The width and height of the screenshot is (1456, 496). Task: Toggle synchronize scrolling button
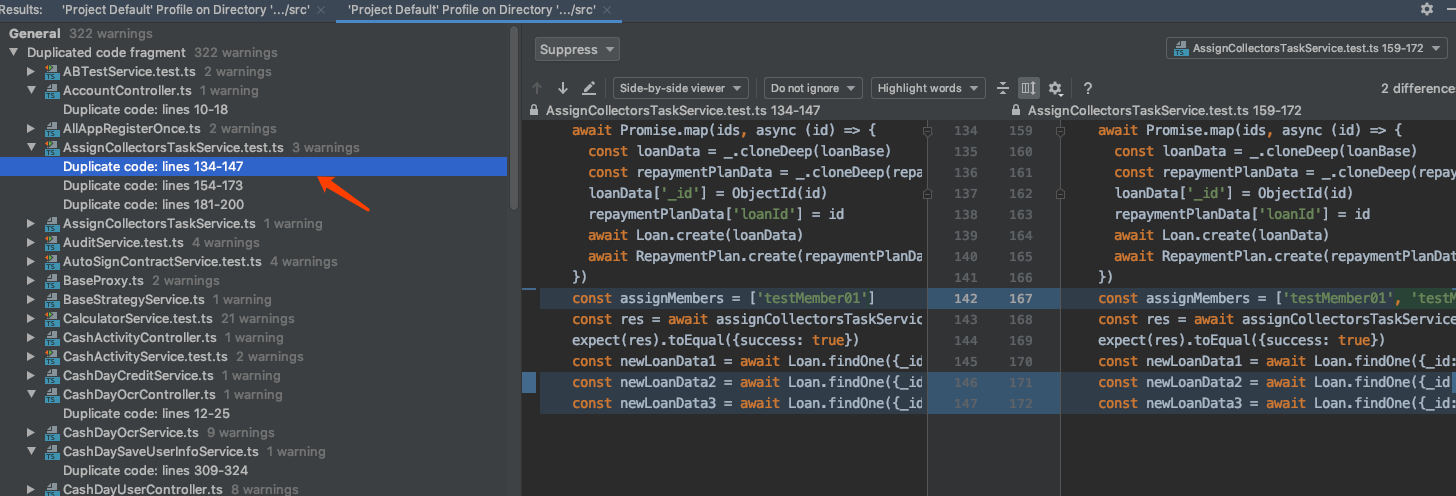click(1029, 88)
